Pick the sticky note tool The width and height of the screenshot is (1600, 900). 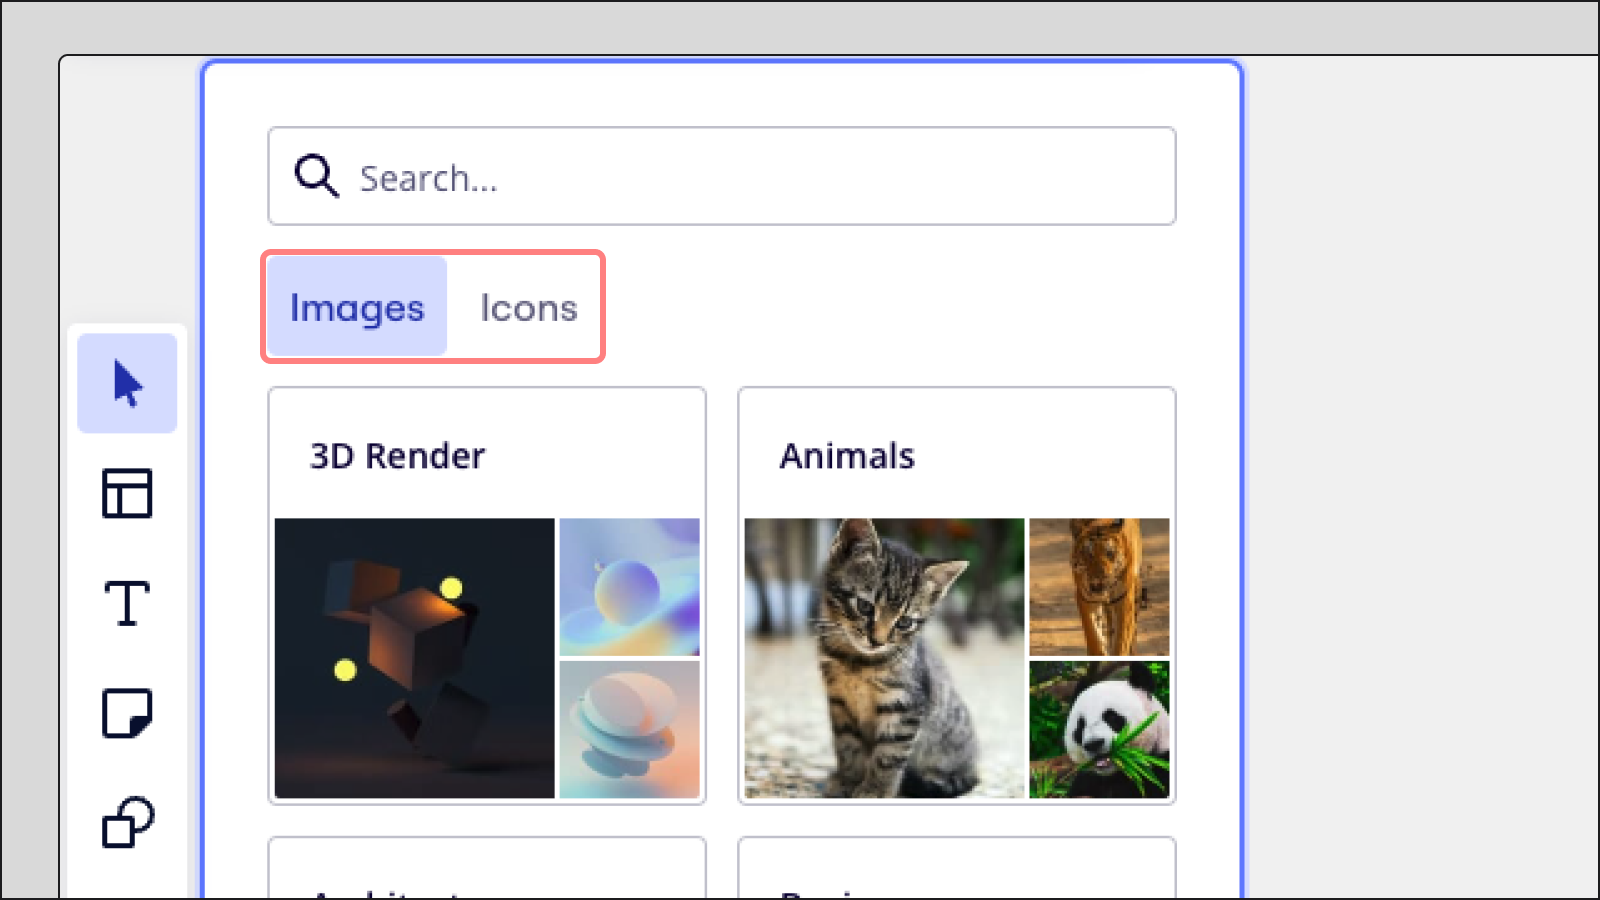tap(126, 712)
